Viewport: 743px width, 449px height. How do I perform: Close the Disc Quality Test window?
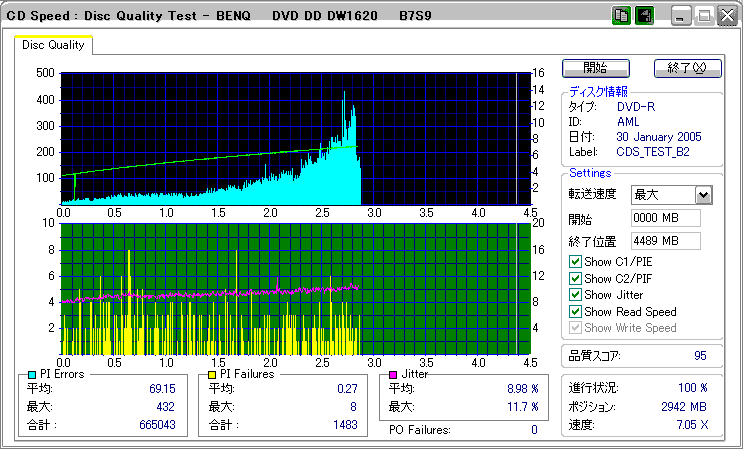click(x=727, y=17)
